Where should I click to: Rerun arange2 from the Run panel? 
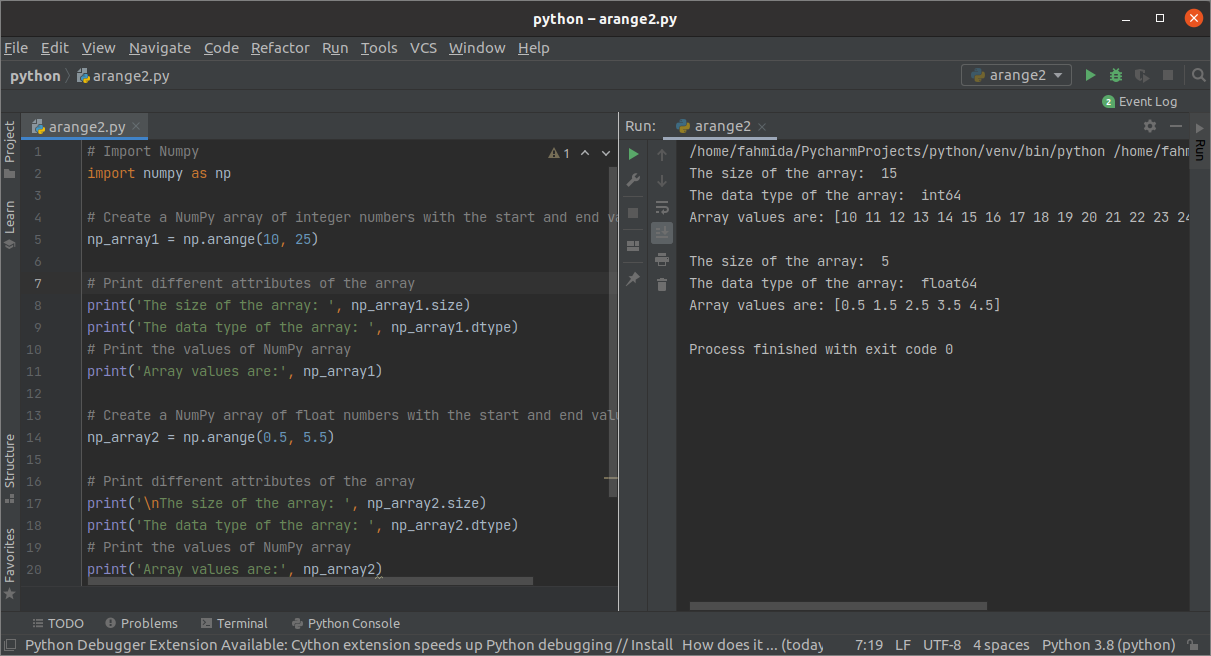coord(633,154)
